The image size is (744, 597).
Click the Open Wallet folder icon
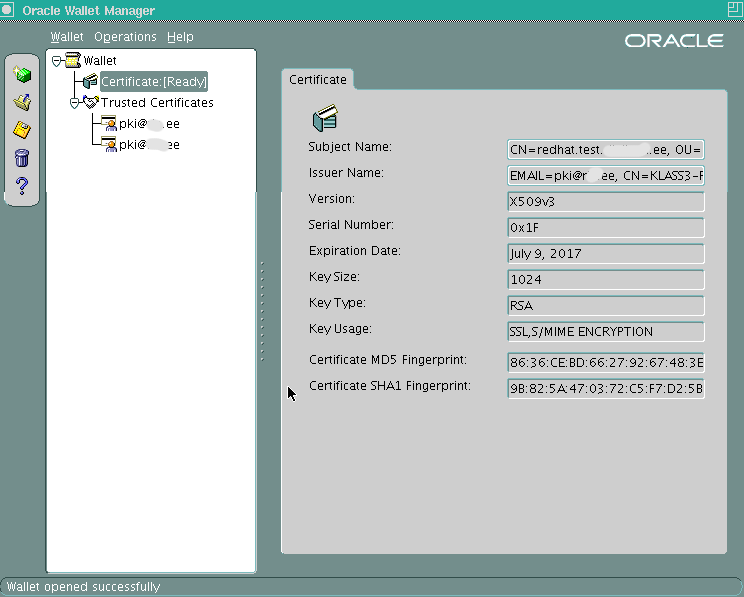point(22,102)
